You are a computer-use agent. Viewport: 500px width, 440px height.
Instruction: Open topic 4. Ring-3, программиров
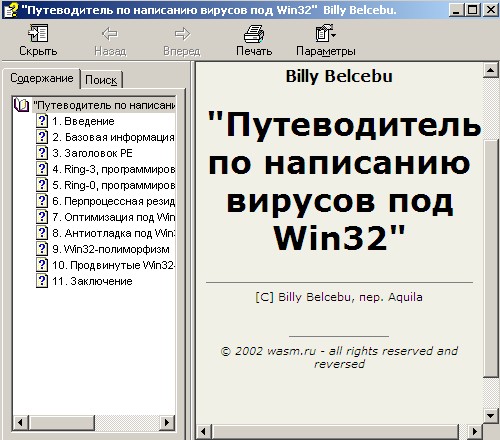pyautogui.click(x=113, y=169)
